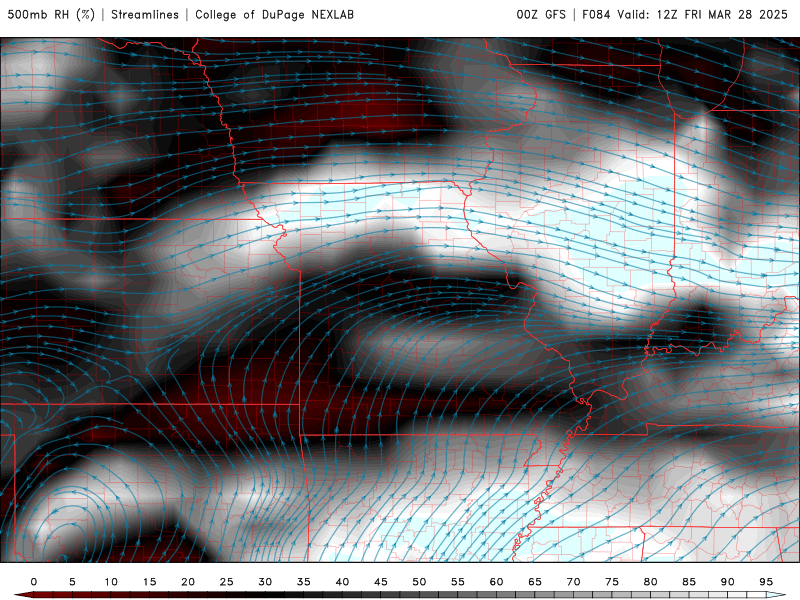The width and height of the screenshot is (800, 600).
Task: Click the colorbar label '55'
Action: coord(458,582)
